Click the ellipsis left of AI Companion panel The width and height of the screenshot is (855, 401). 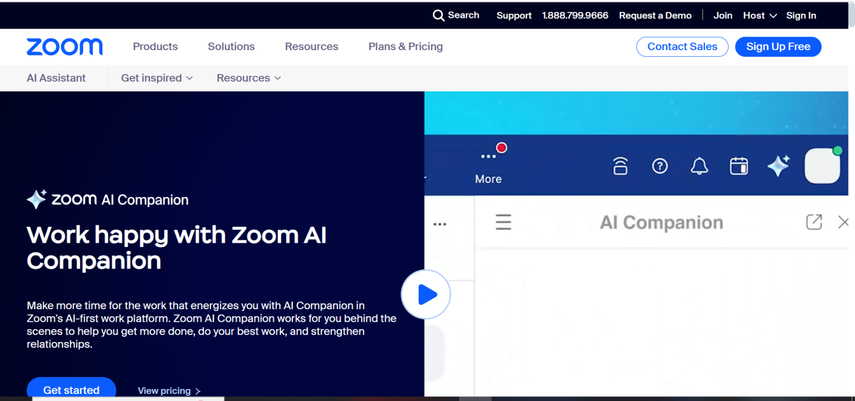coord(439,224)
